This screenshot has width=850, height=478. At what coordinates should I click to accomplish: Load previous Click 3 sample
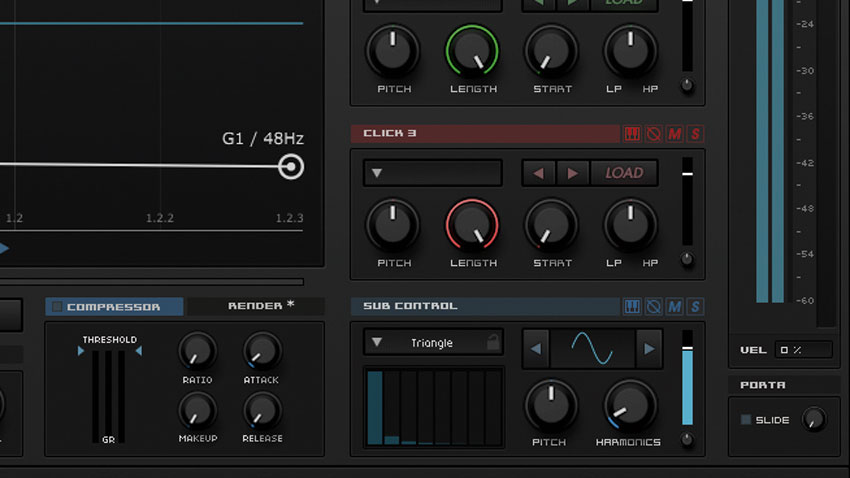point(538,173)
